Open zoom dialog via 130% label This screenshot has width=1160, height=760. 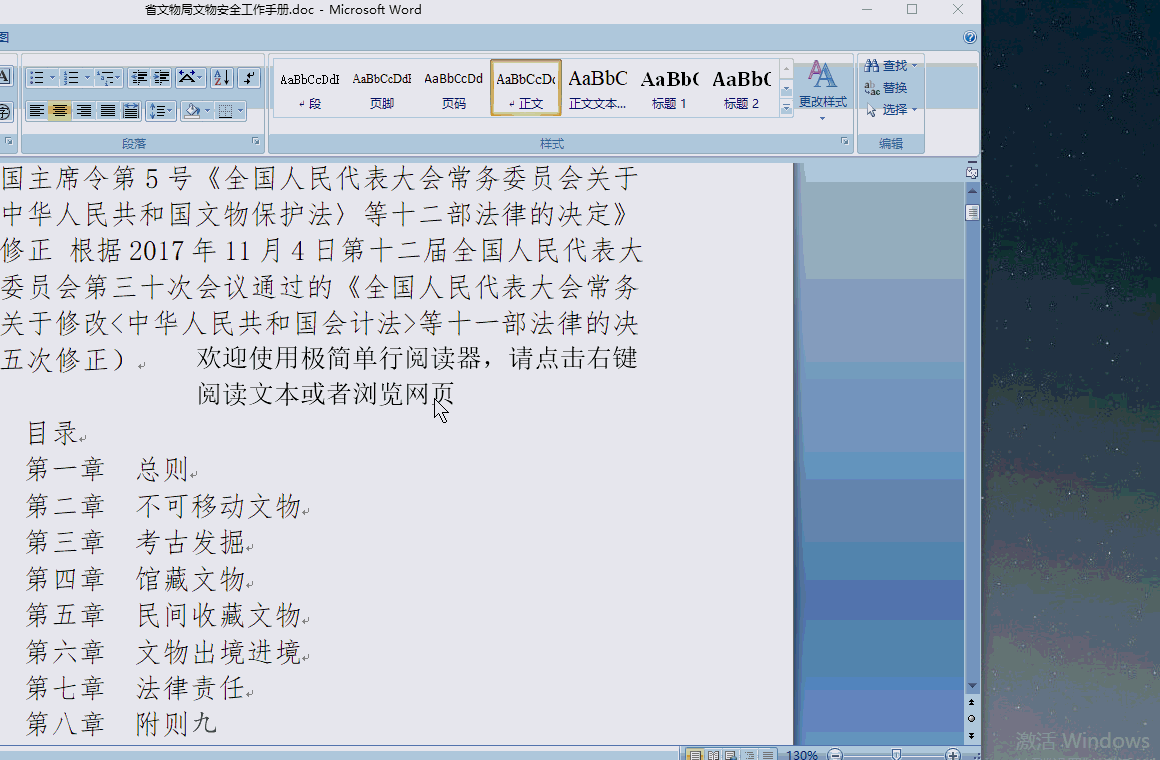pyautogui.click(x=801, y=755)
